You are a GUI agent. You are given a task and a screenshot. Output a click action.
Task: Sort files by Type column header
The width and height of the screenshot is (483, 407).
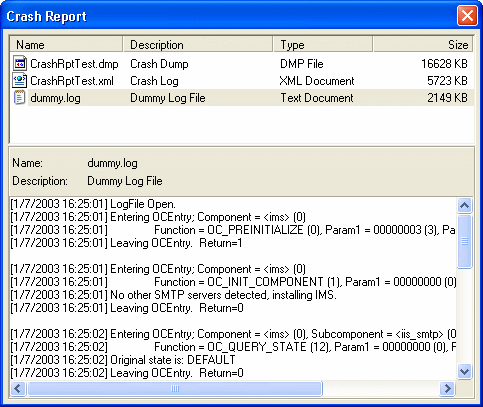[x=323, y=44]
